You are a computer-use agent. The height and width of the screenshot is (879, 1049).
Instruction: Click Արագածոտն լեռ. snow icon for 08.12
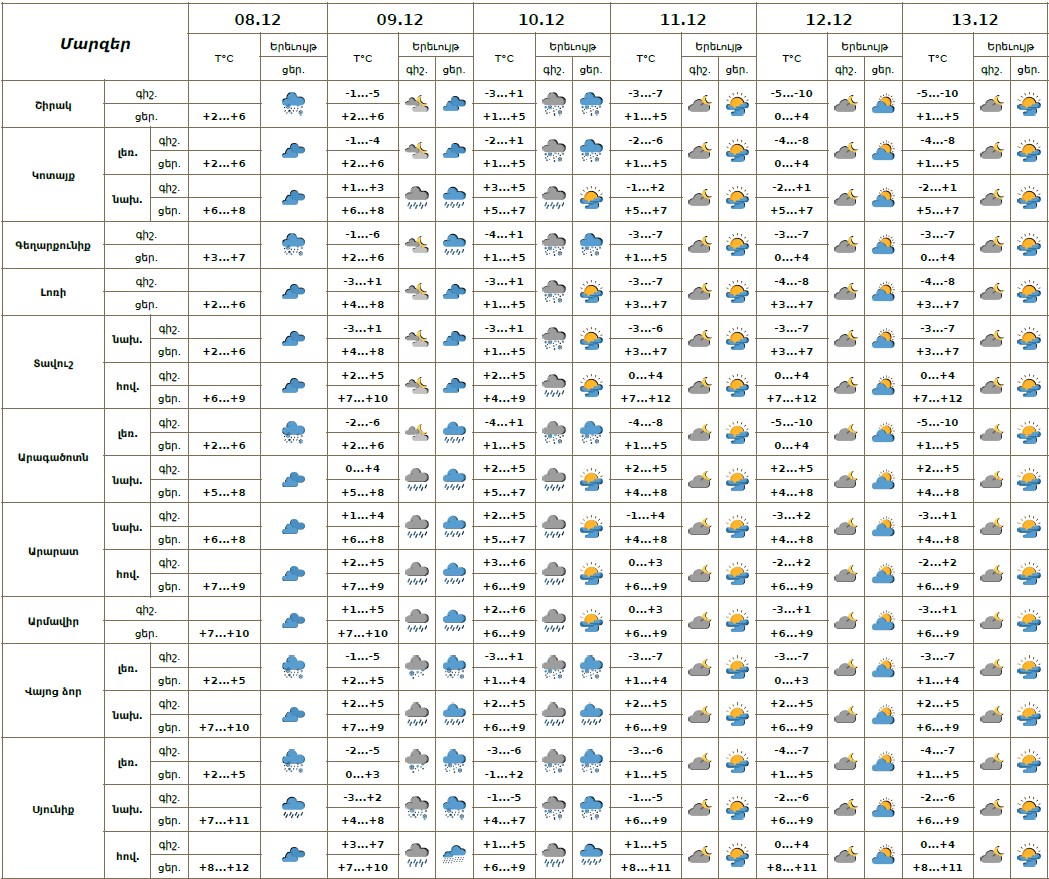[x=293, y=432]
